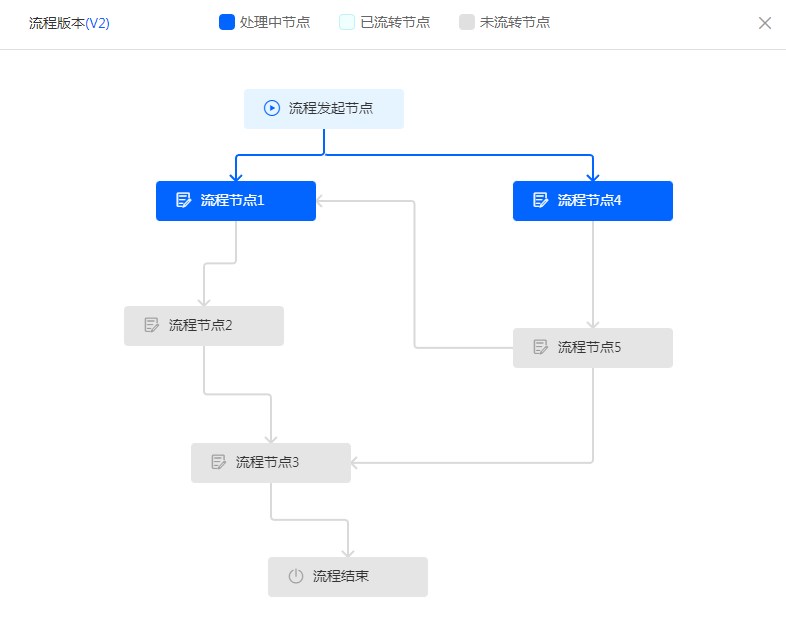Click the edit icon on 流程节点1
The image size is (786, 626).
[x=183, y=200]
